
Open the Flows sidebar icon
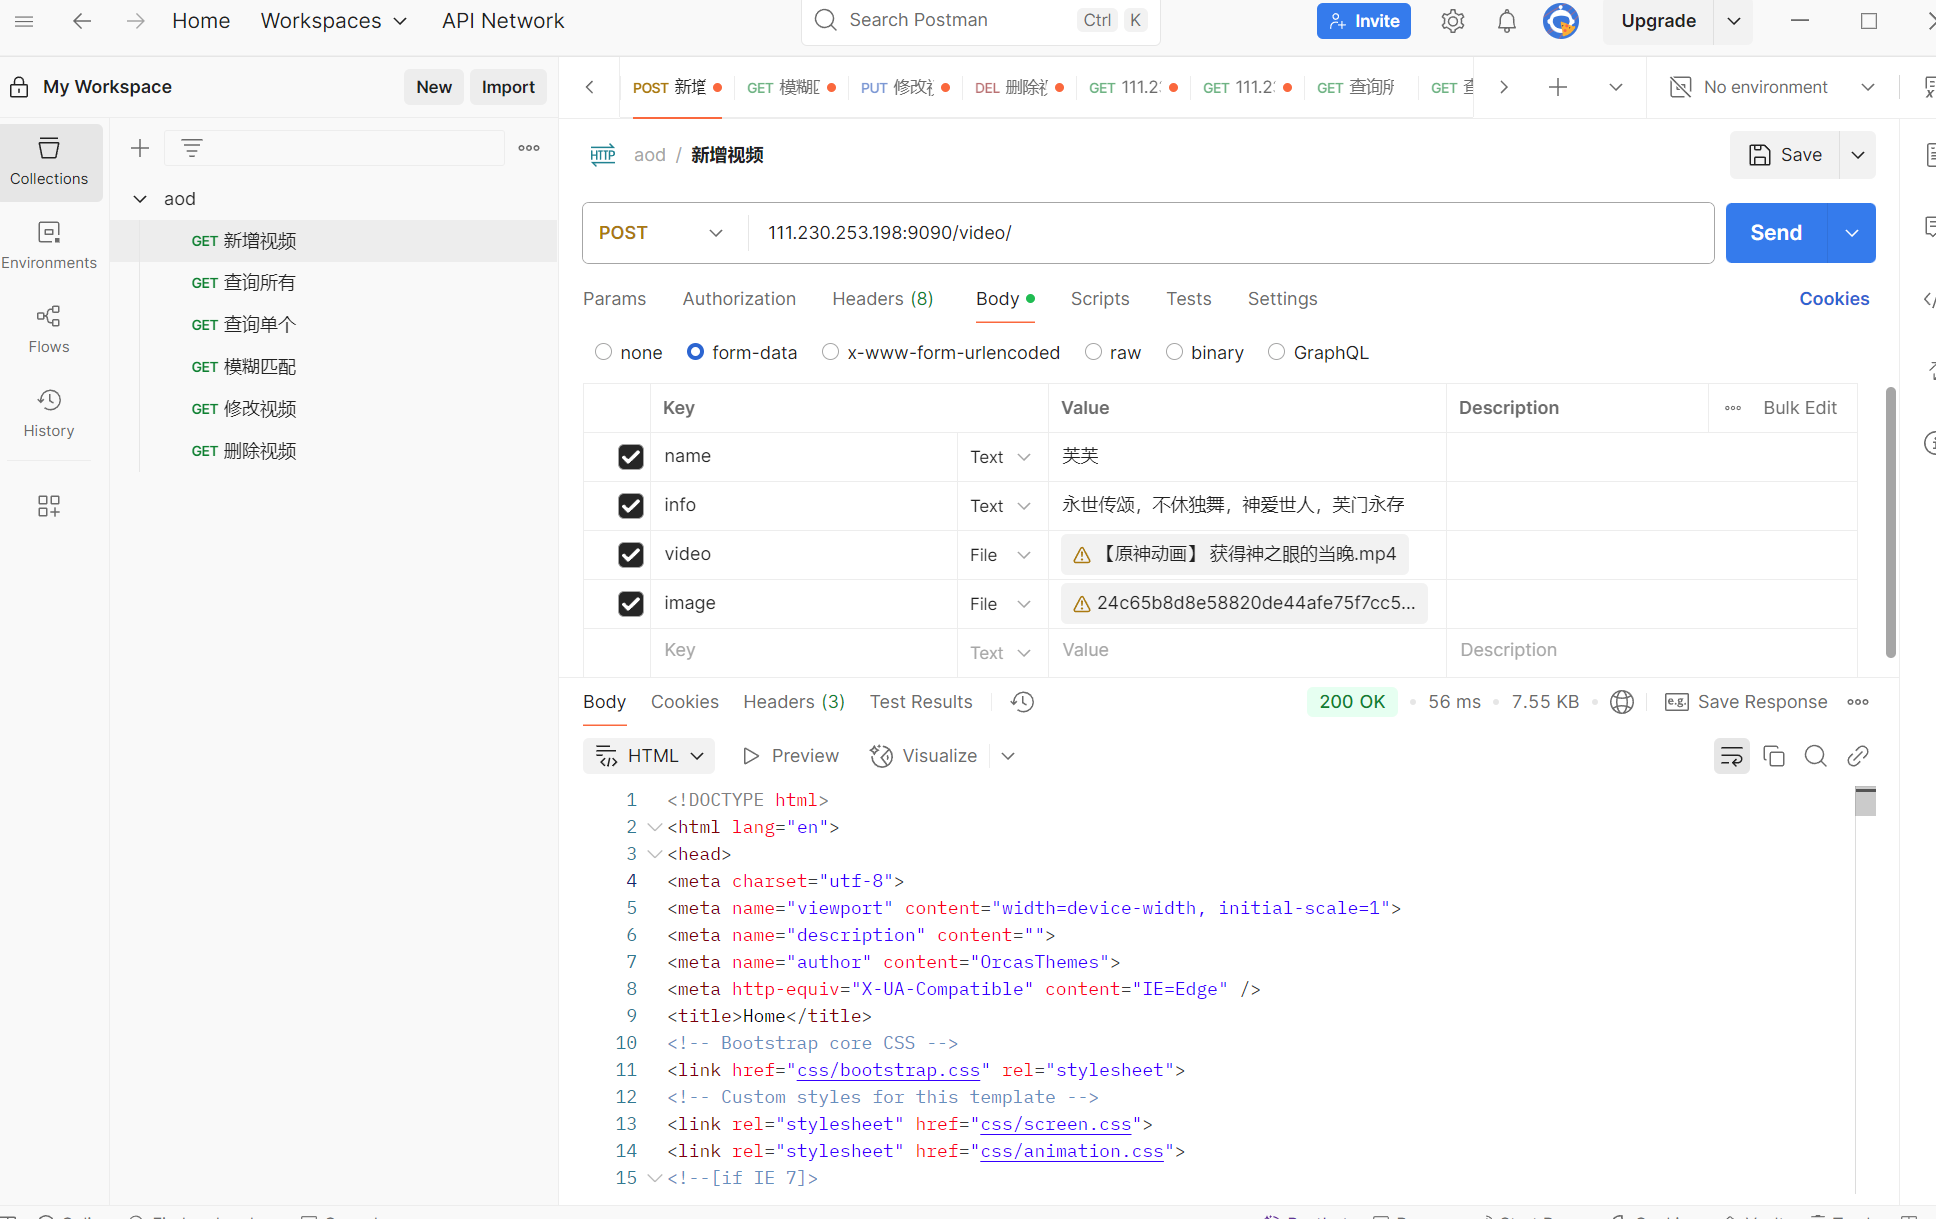pyautogui.click(x=49, y=329)
